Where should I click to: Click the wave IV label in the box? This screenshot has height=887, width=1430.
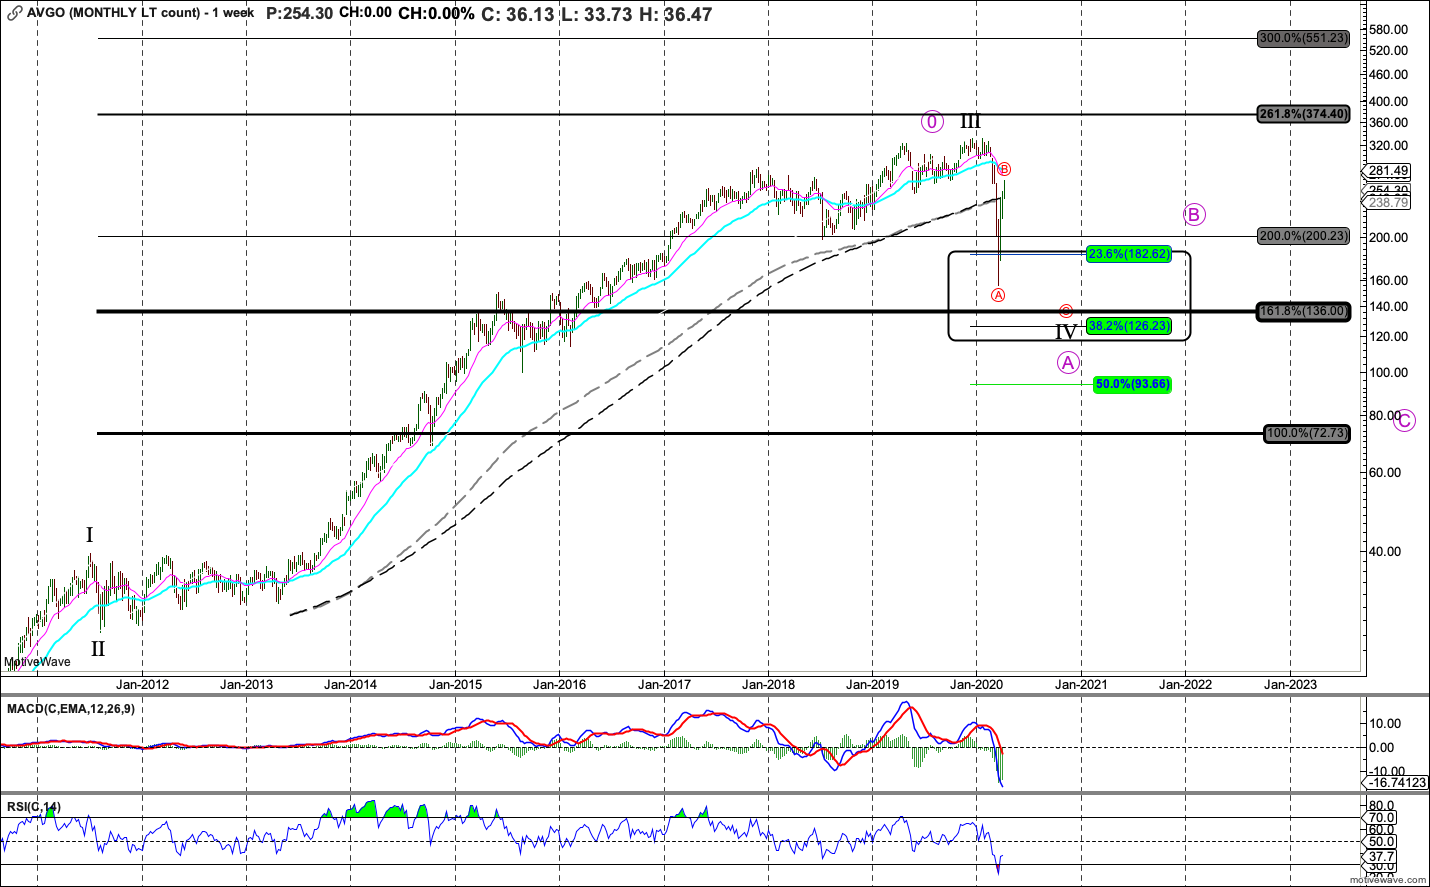coord(1066,332)
